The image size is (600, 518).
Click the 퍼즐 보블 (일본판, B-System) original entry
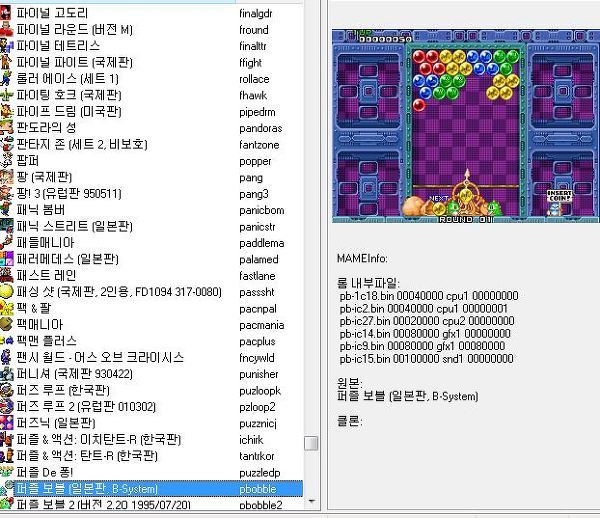tap(408, 396)
